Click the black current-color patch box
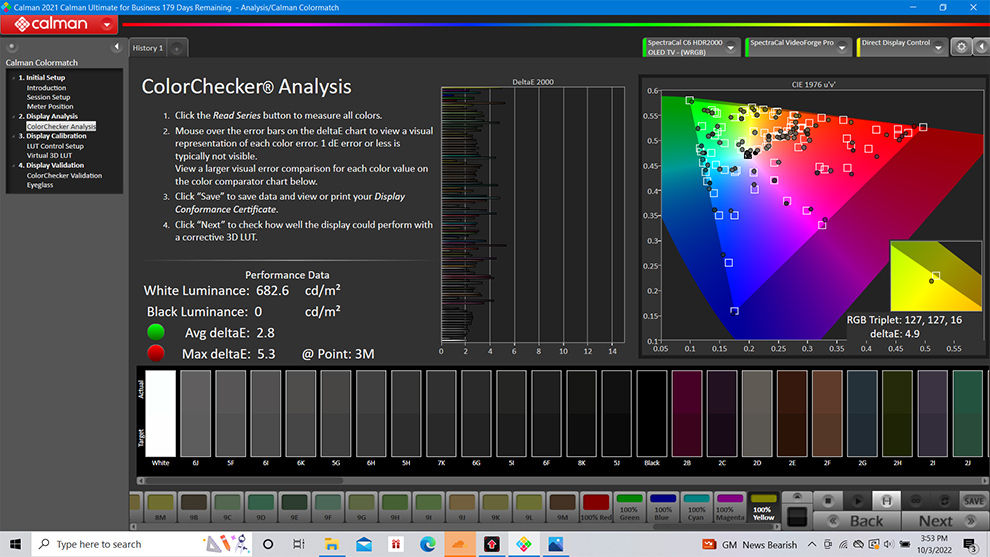Viewport: 990px width, 557px height. [797, 517]
